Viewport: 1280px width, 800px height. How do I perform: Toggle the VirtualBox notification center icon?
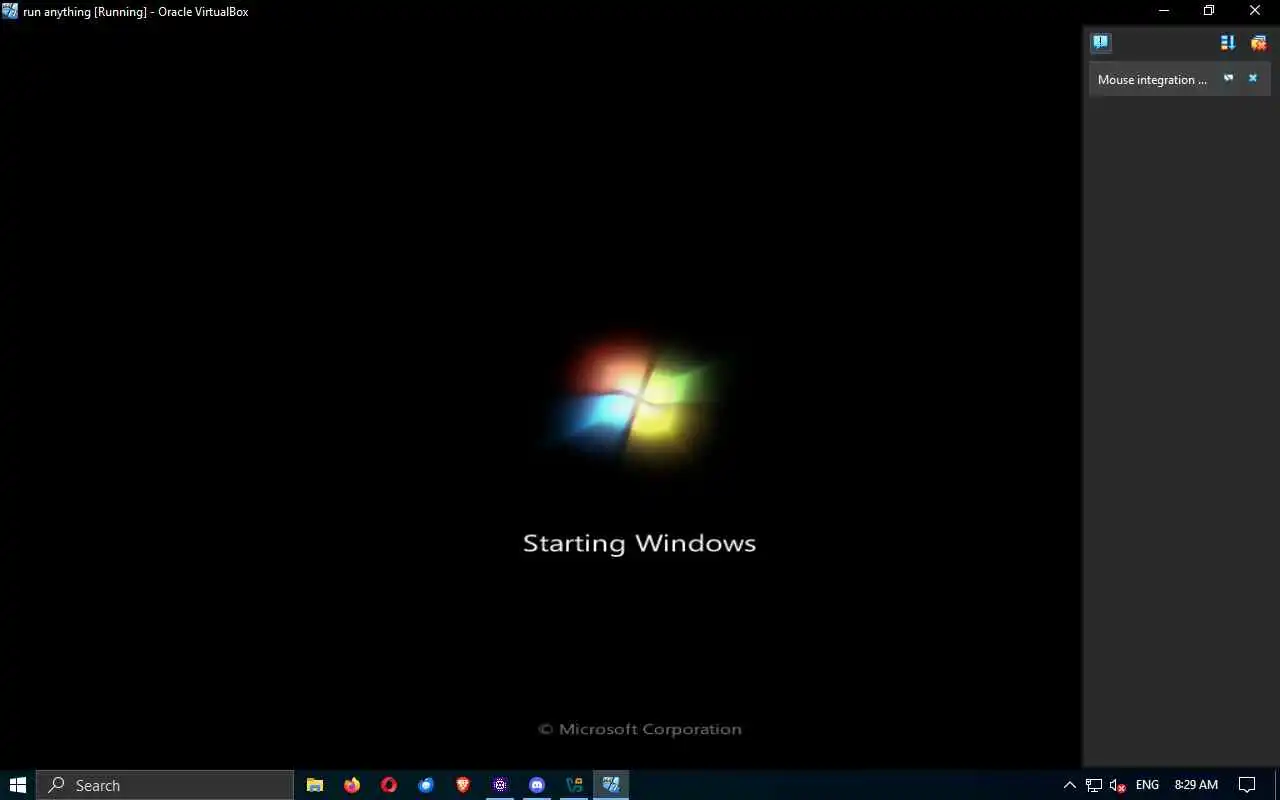pos(1101,42)
